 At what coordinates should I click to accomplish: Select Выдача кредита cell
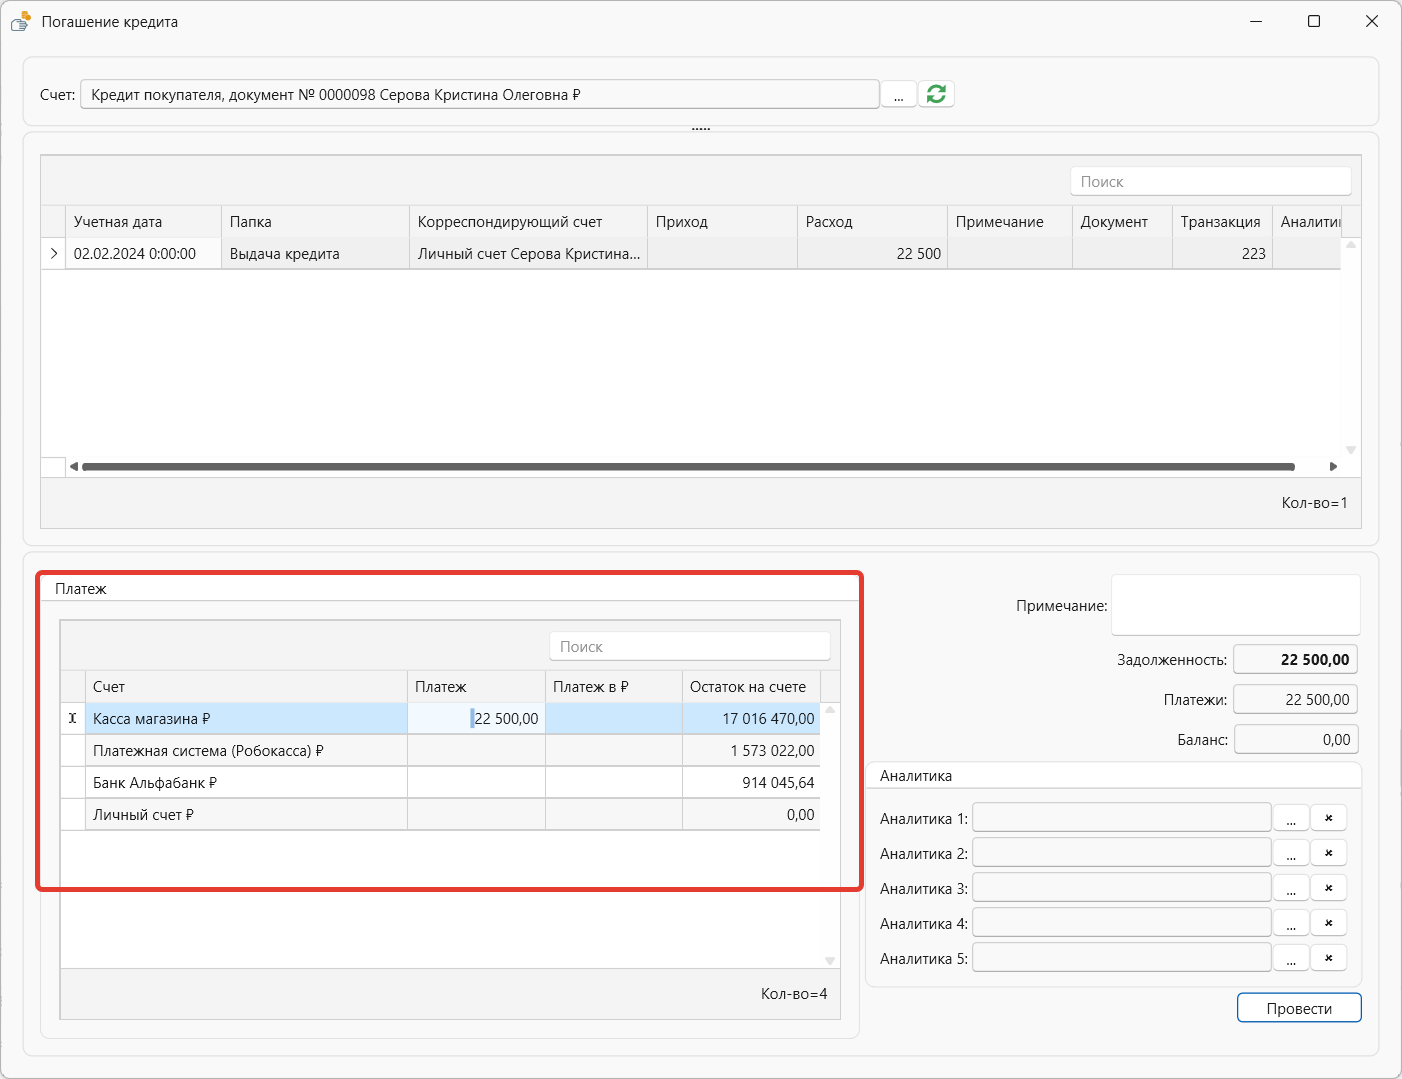click(x=315, y=253)
